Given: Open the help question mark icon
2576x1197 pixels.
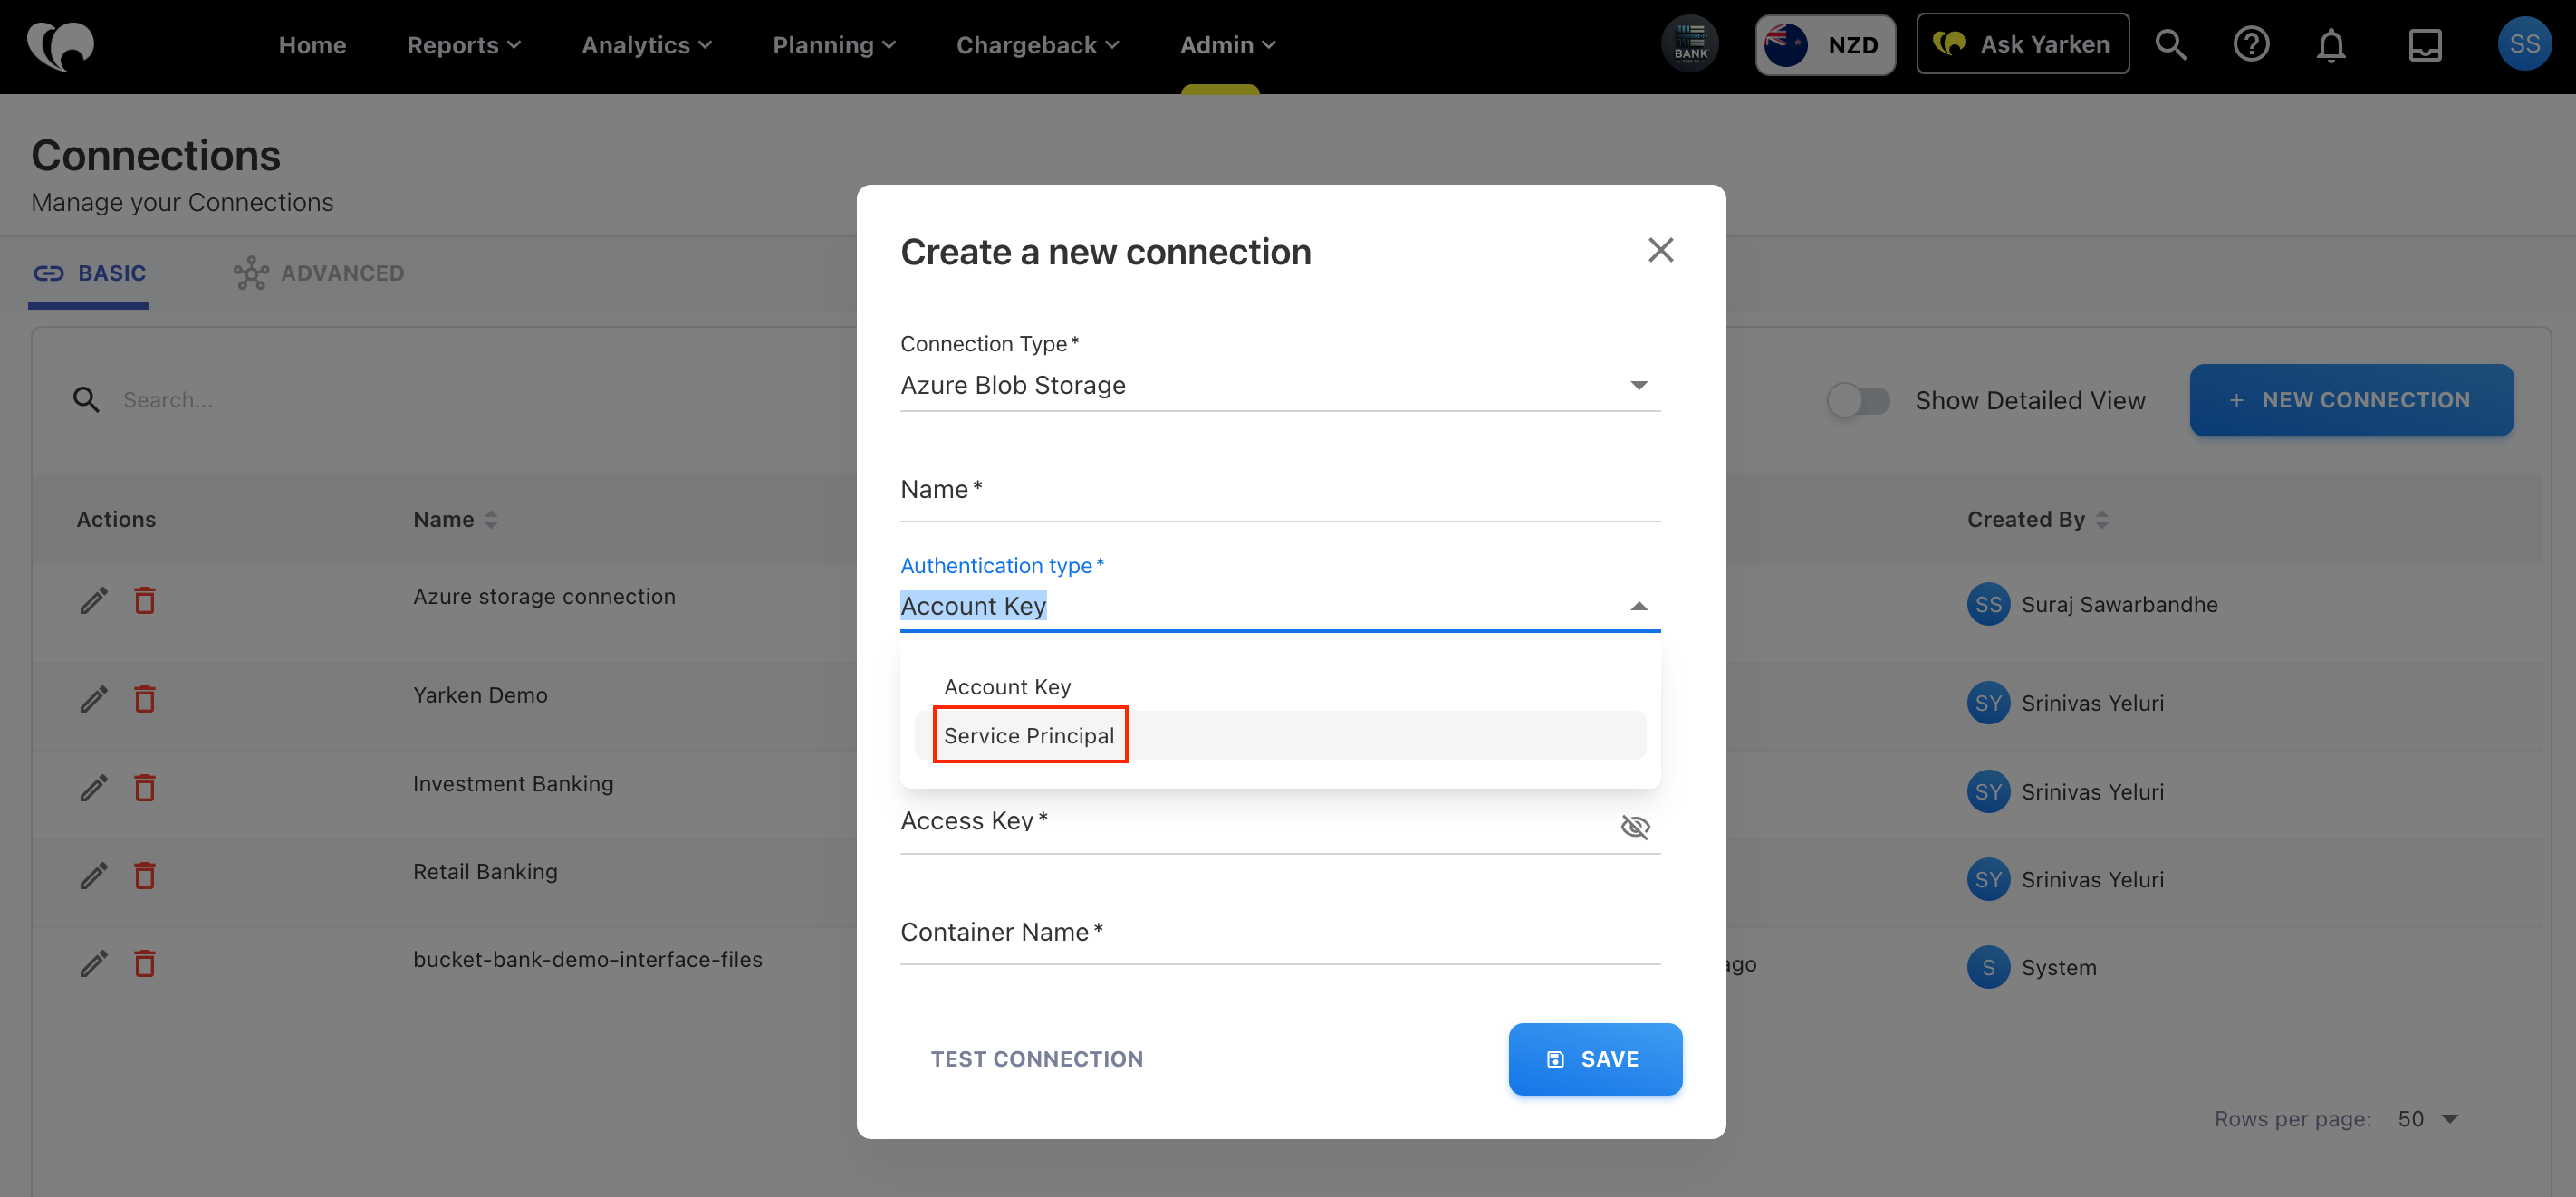Looking at the screenshot, I should pos(2251,45).
